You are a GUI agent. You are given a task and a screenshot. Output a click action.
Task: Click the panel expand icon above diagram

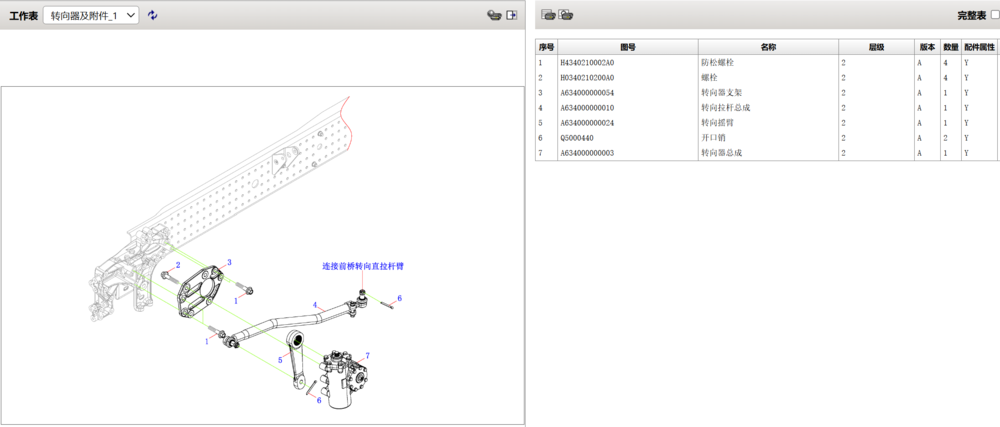512,15
